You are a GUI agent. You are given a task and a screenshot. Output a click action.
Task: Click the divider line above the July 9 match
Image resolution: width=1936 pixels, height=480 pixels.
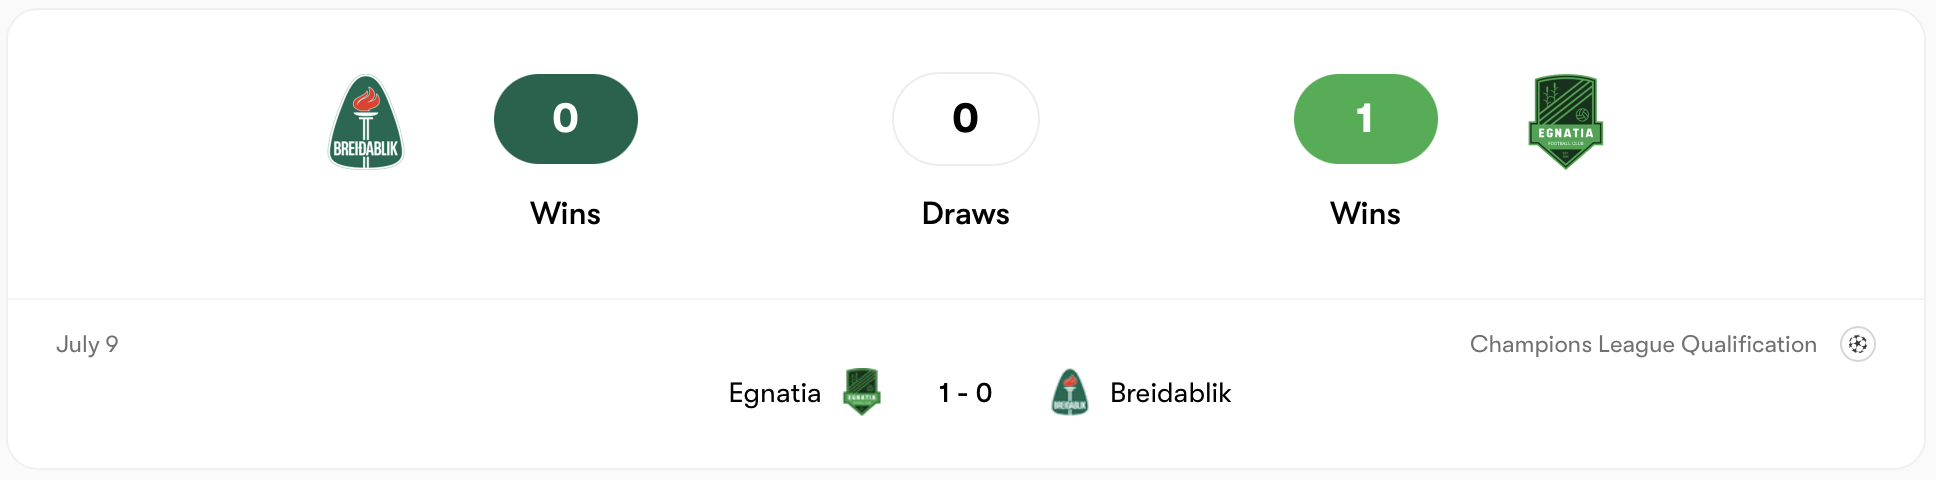[x=966, y=298]
